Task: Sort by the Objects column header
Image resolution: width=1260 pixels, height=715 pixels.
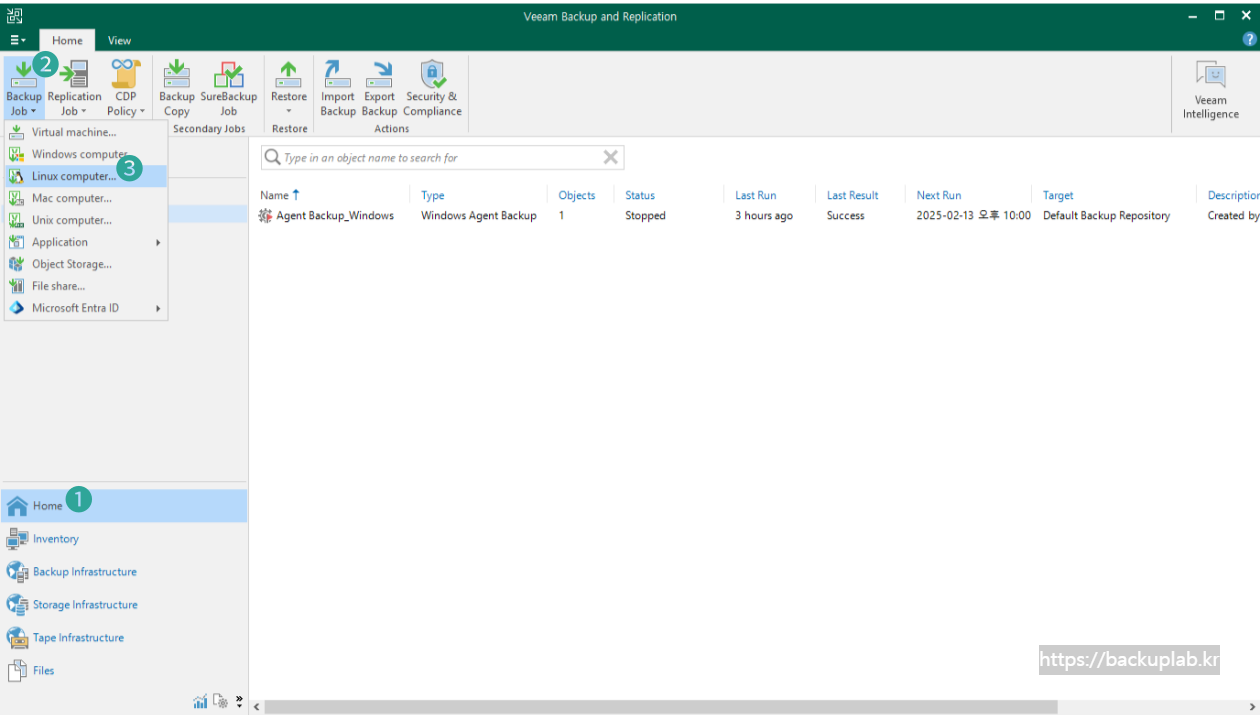Action: 577,195
